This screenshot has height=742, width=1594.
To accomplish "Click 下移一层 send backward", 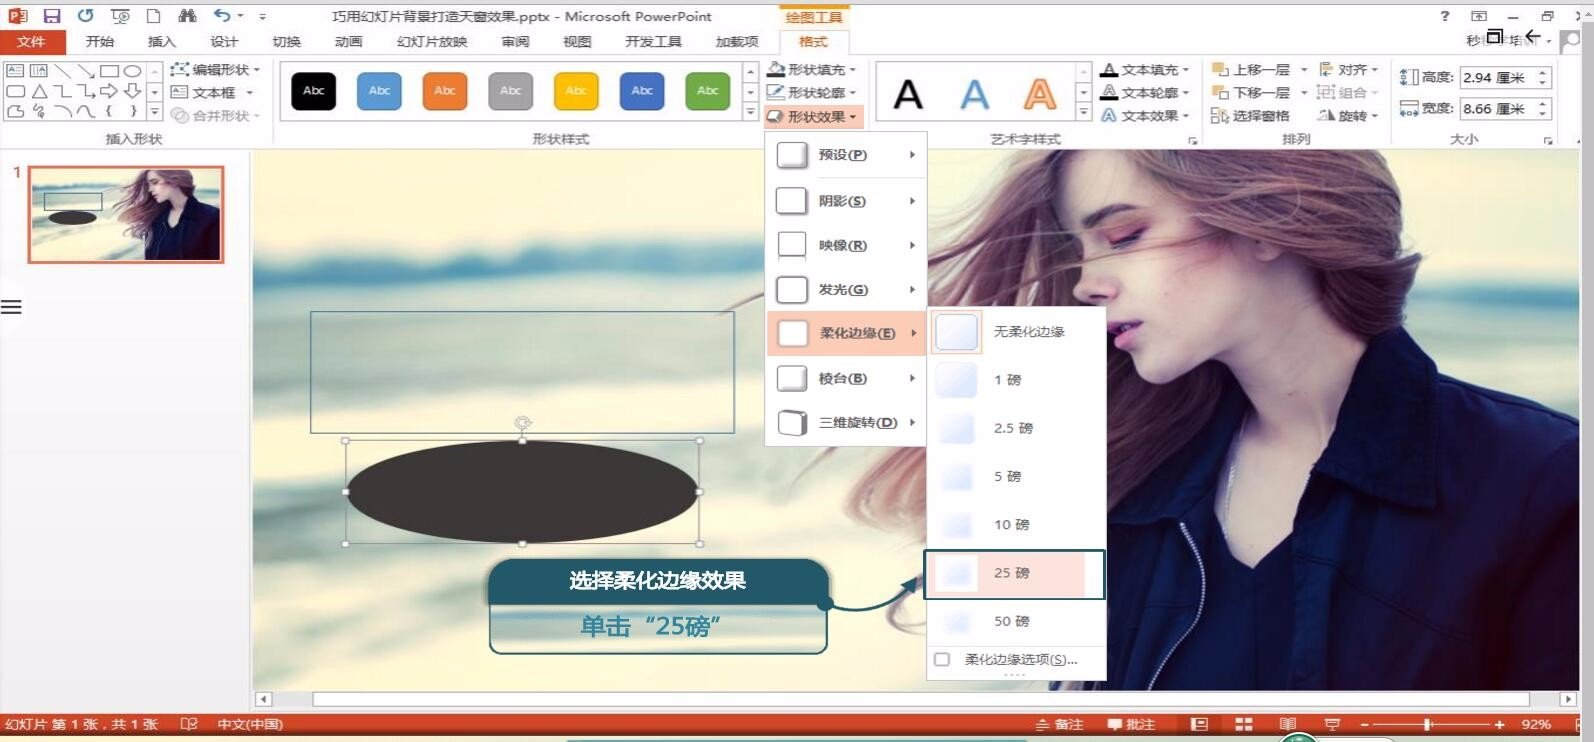I will tap(1251, 92).
